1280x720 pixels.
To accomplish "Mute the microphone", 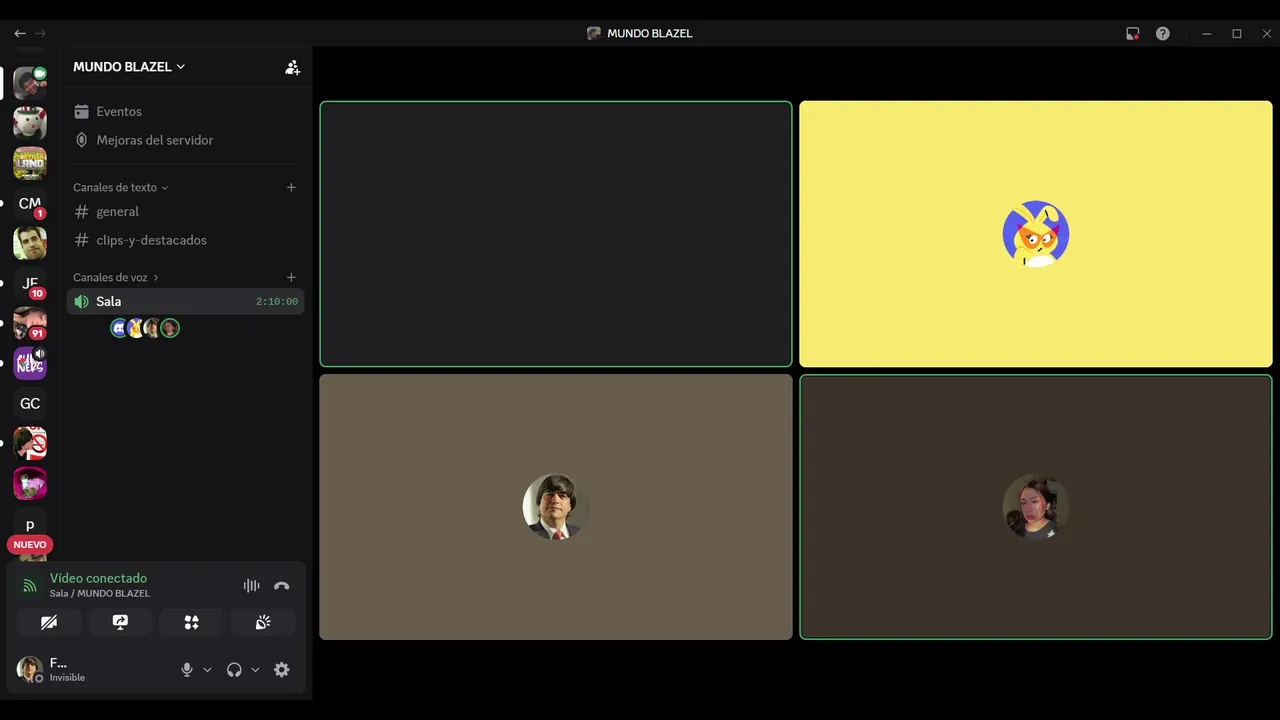I will (x=186, y=670).
